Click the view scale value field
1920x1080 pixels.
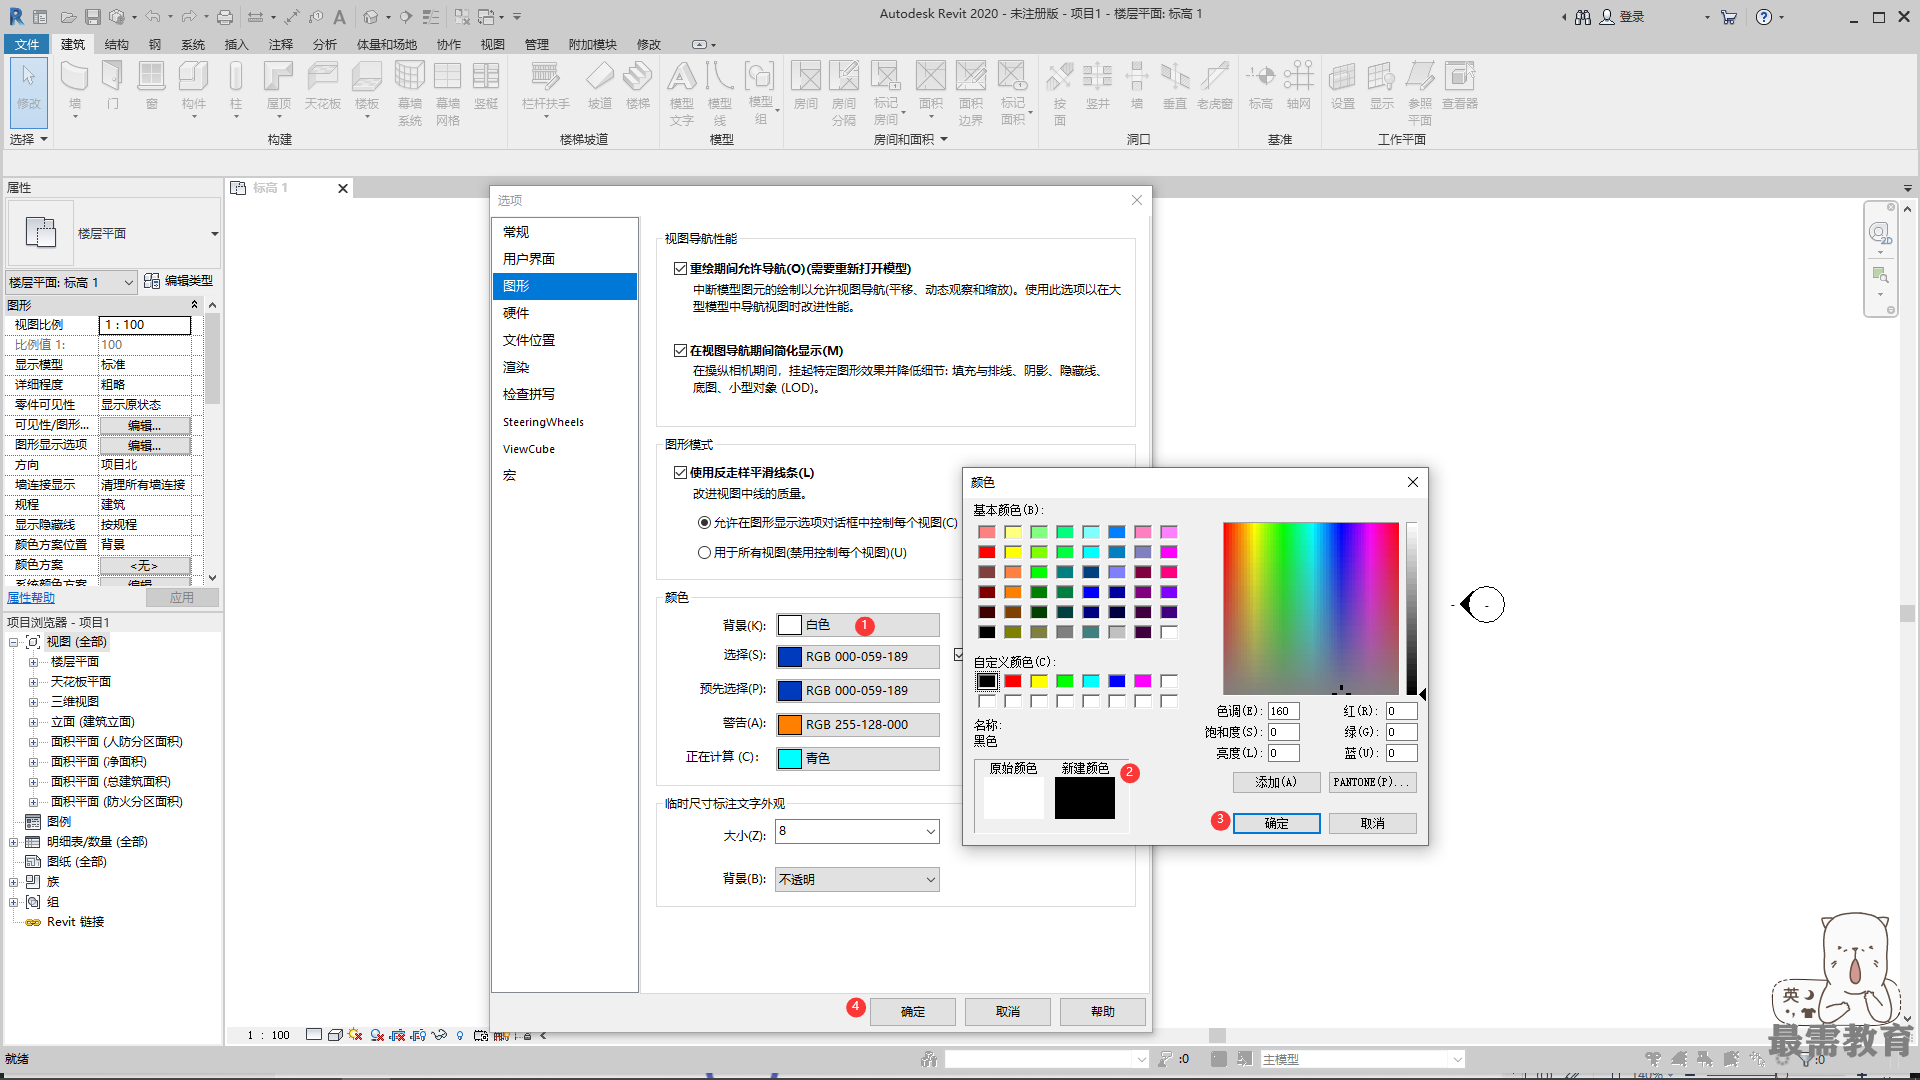145,325
